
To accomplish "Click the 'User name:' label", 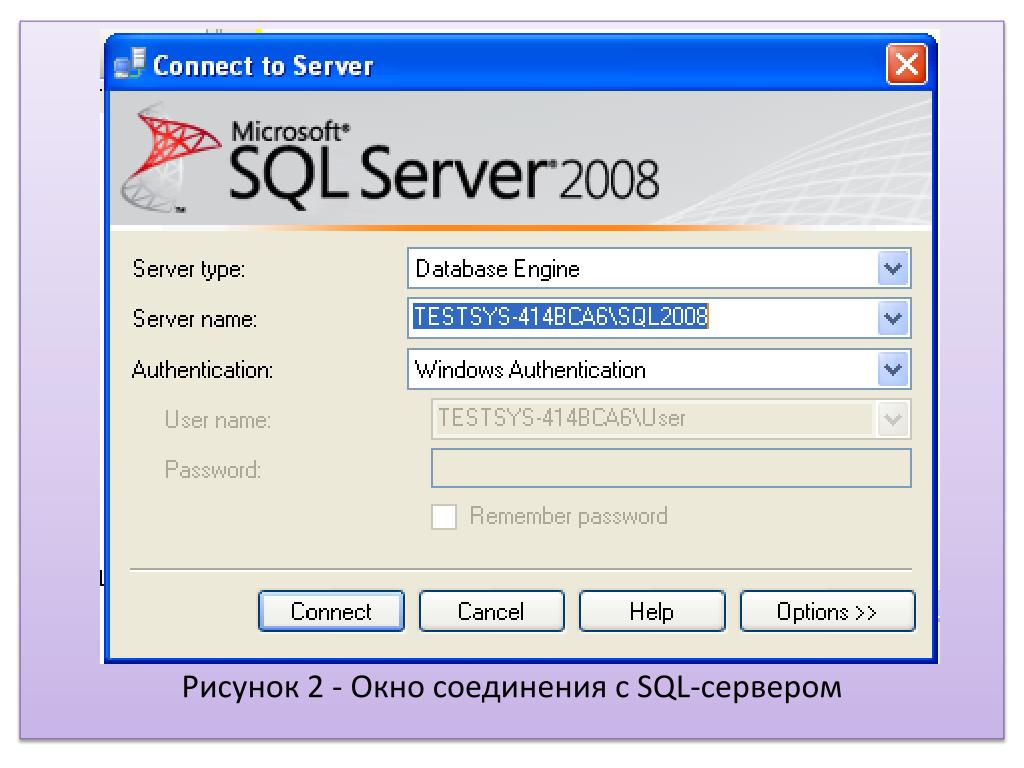I will [x=217, y=419].
